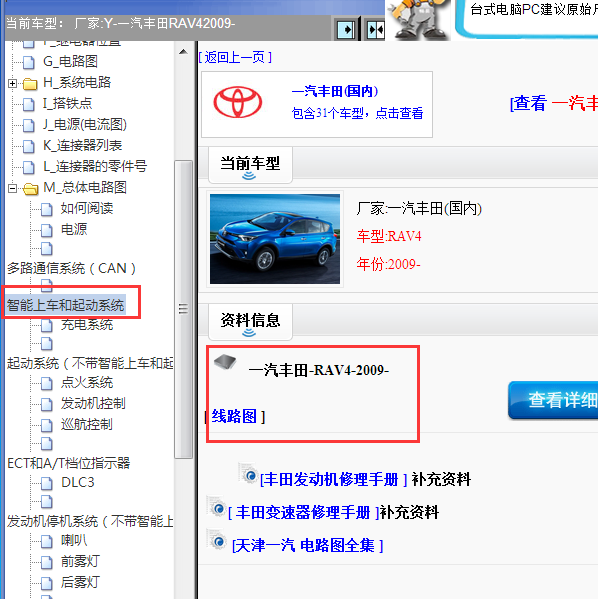Click 厂家:一汽丰田(国内) text
The image size is (598, 599).
pyautogui.click(x=419, y=209)
